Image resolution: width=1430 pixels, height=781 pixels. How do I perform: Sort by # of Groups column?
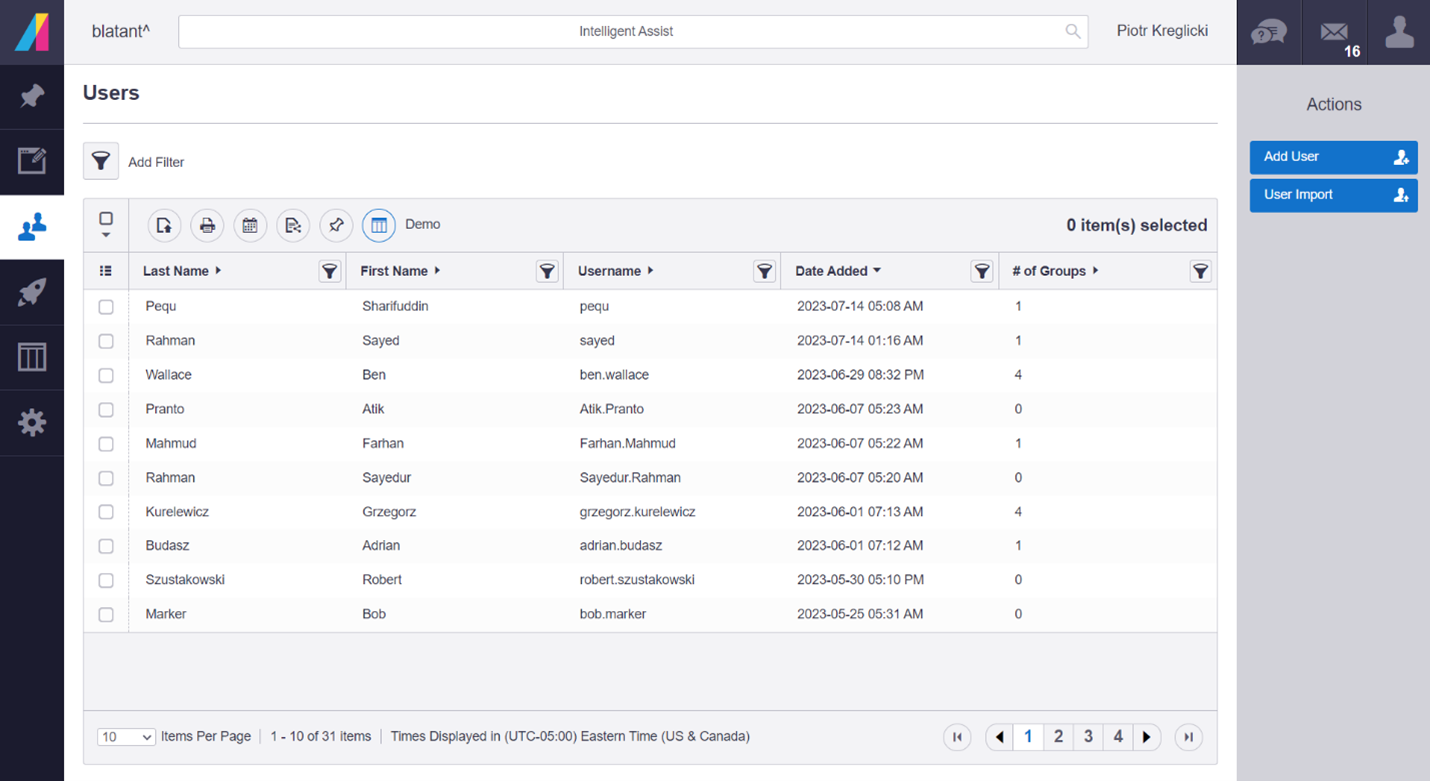(x=1055, y=271)
